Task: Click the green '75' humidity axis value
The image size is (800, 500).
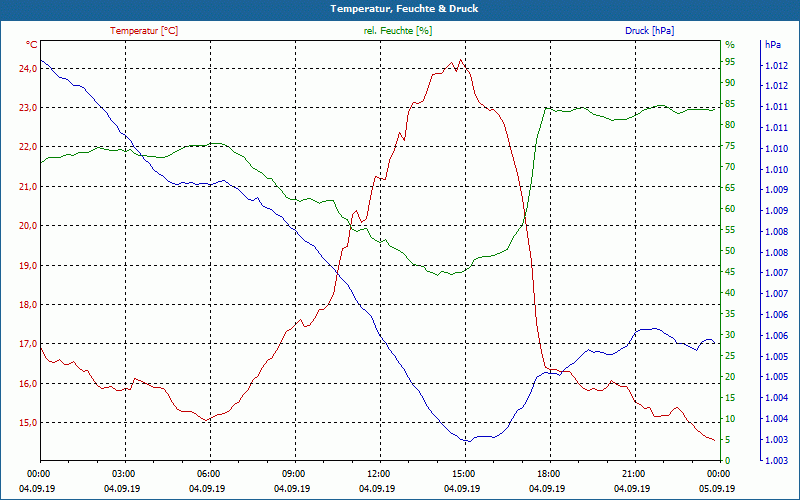Action: (x=730, y=146)
